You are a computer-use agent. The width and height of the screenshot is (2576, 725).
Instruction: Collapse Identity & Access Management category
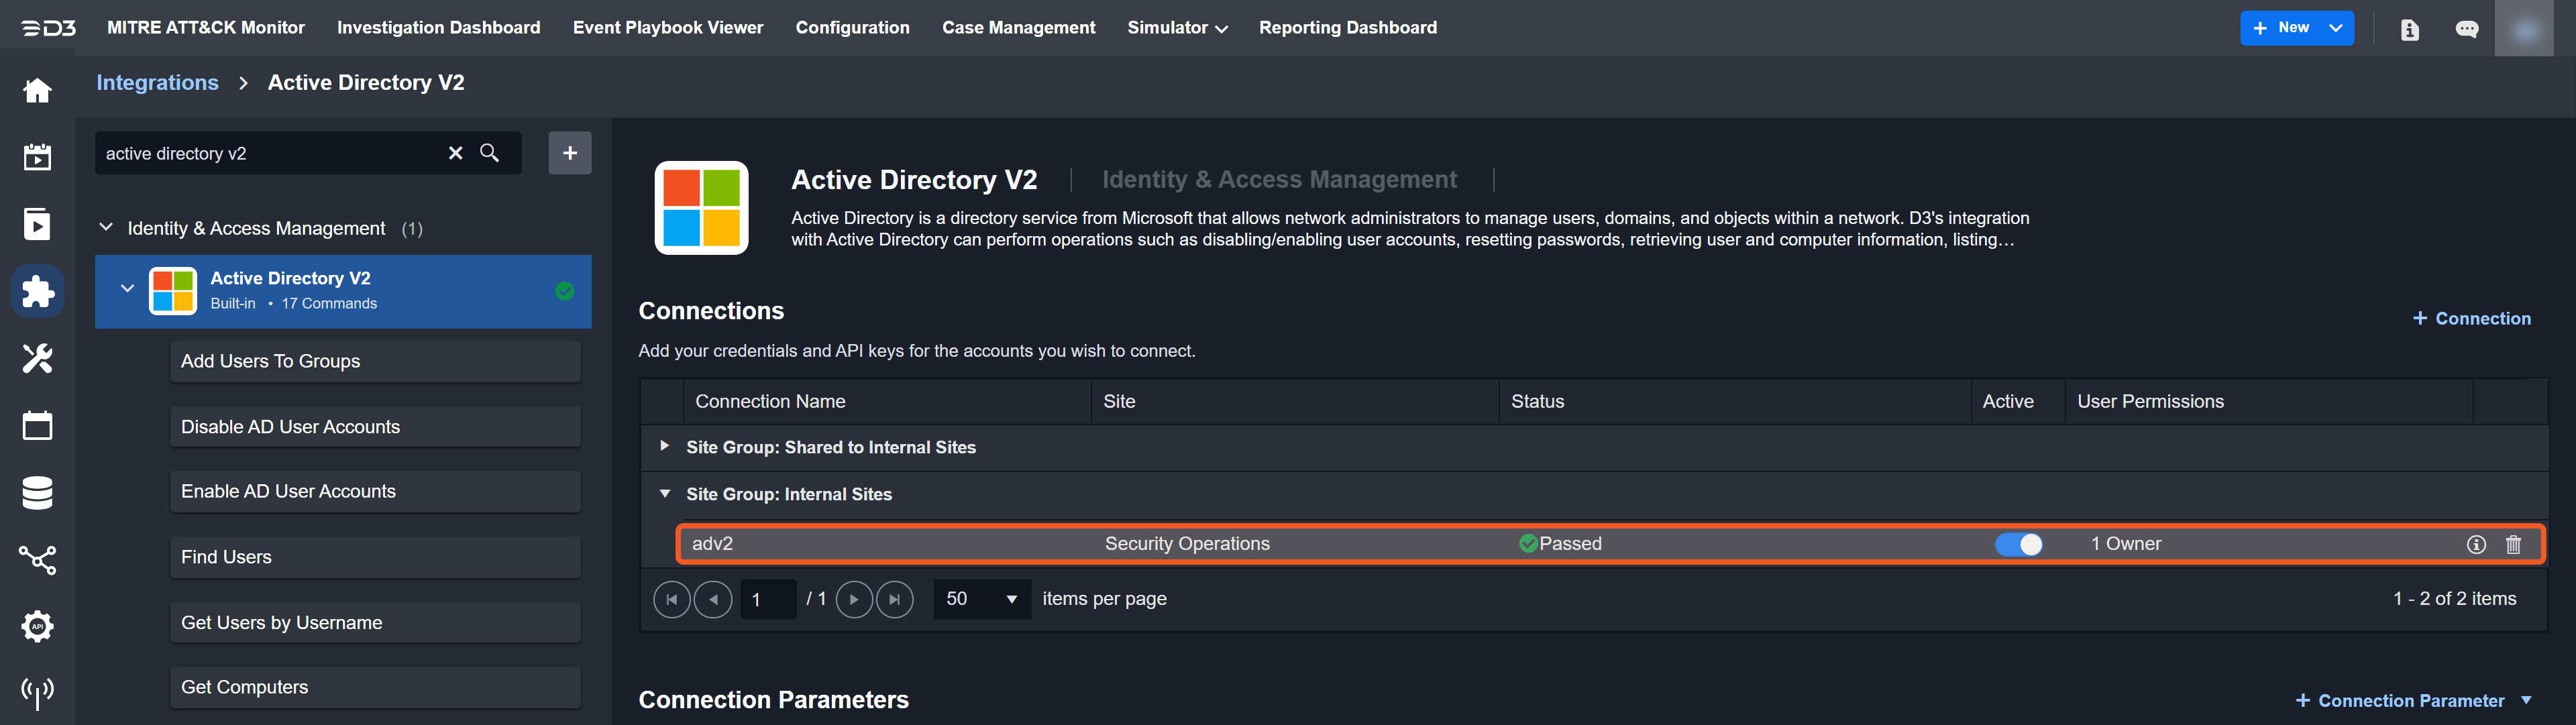106,228
